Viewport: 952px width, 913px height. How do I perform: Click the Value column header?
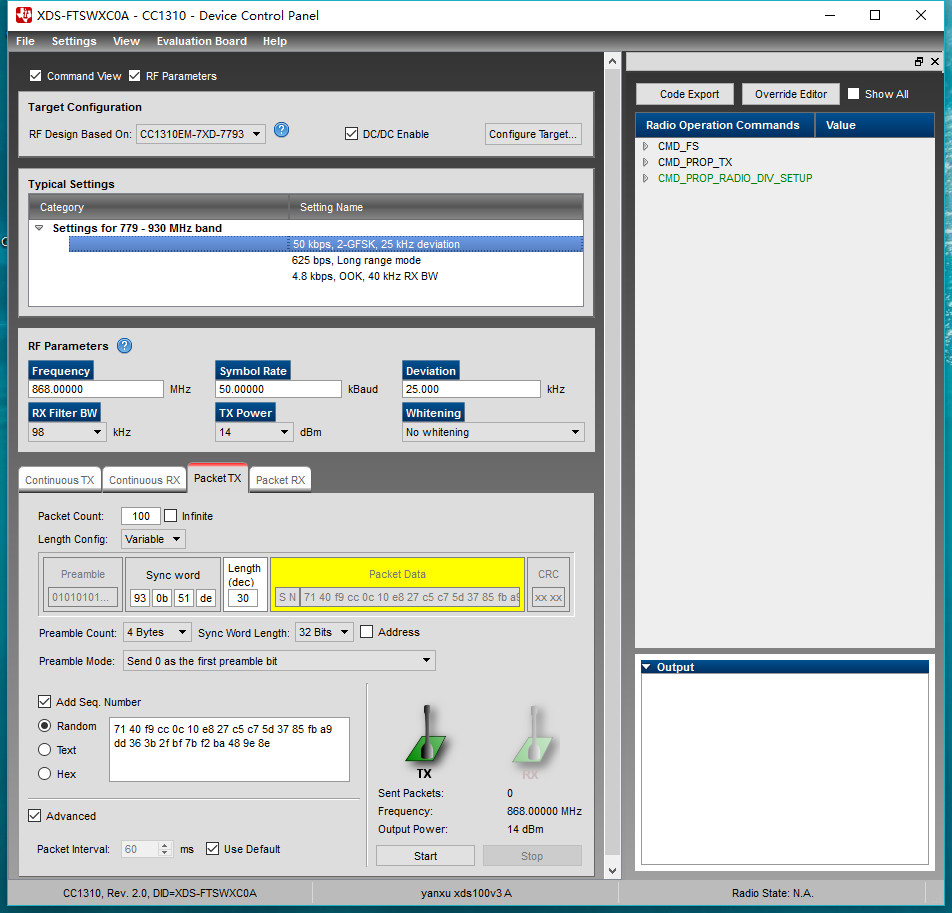874,125
